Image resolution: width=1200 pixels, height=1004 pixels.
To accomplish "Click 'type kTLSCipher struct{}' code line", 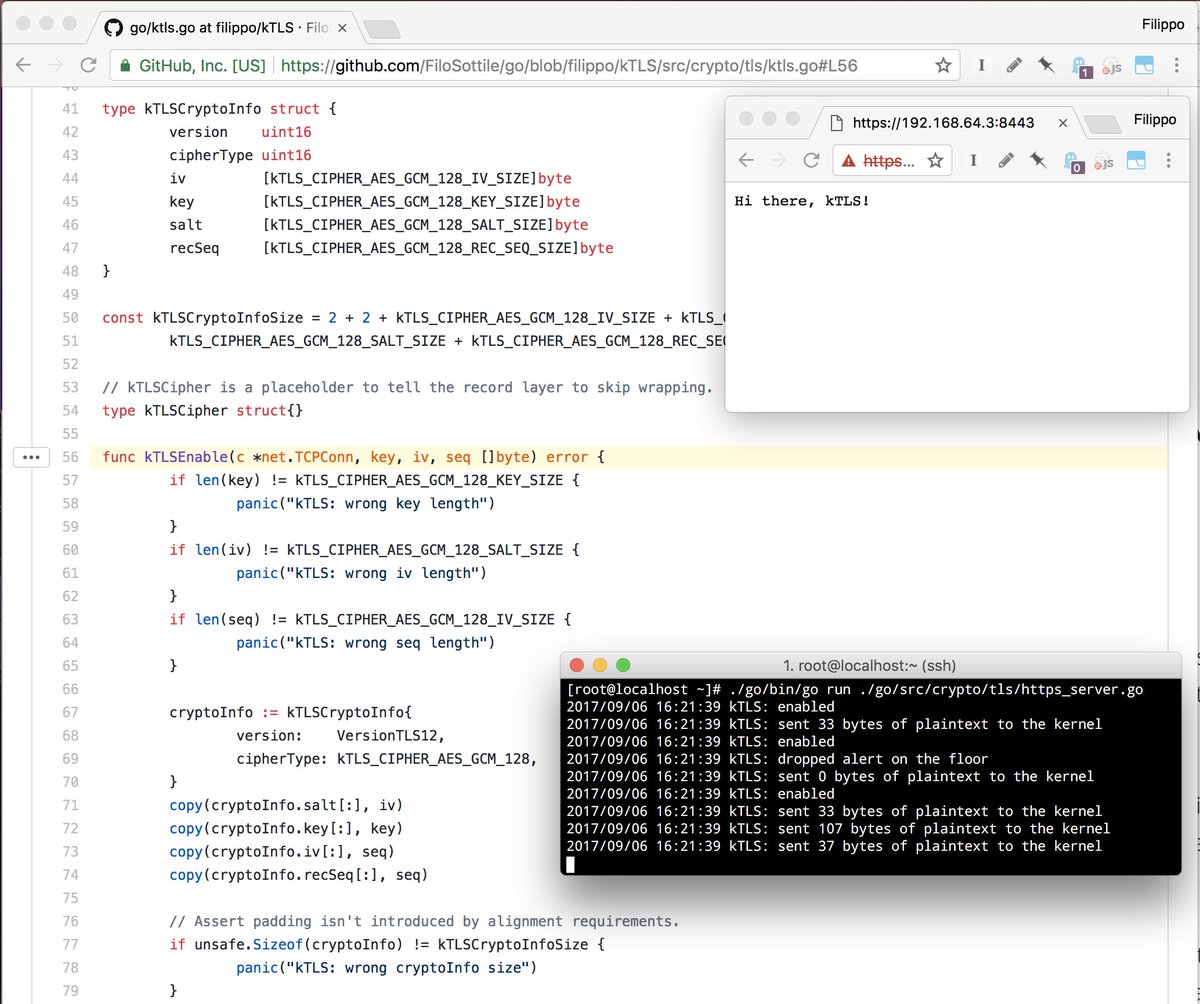I will (203, 411).
